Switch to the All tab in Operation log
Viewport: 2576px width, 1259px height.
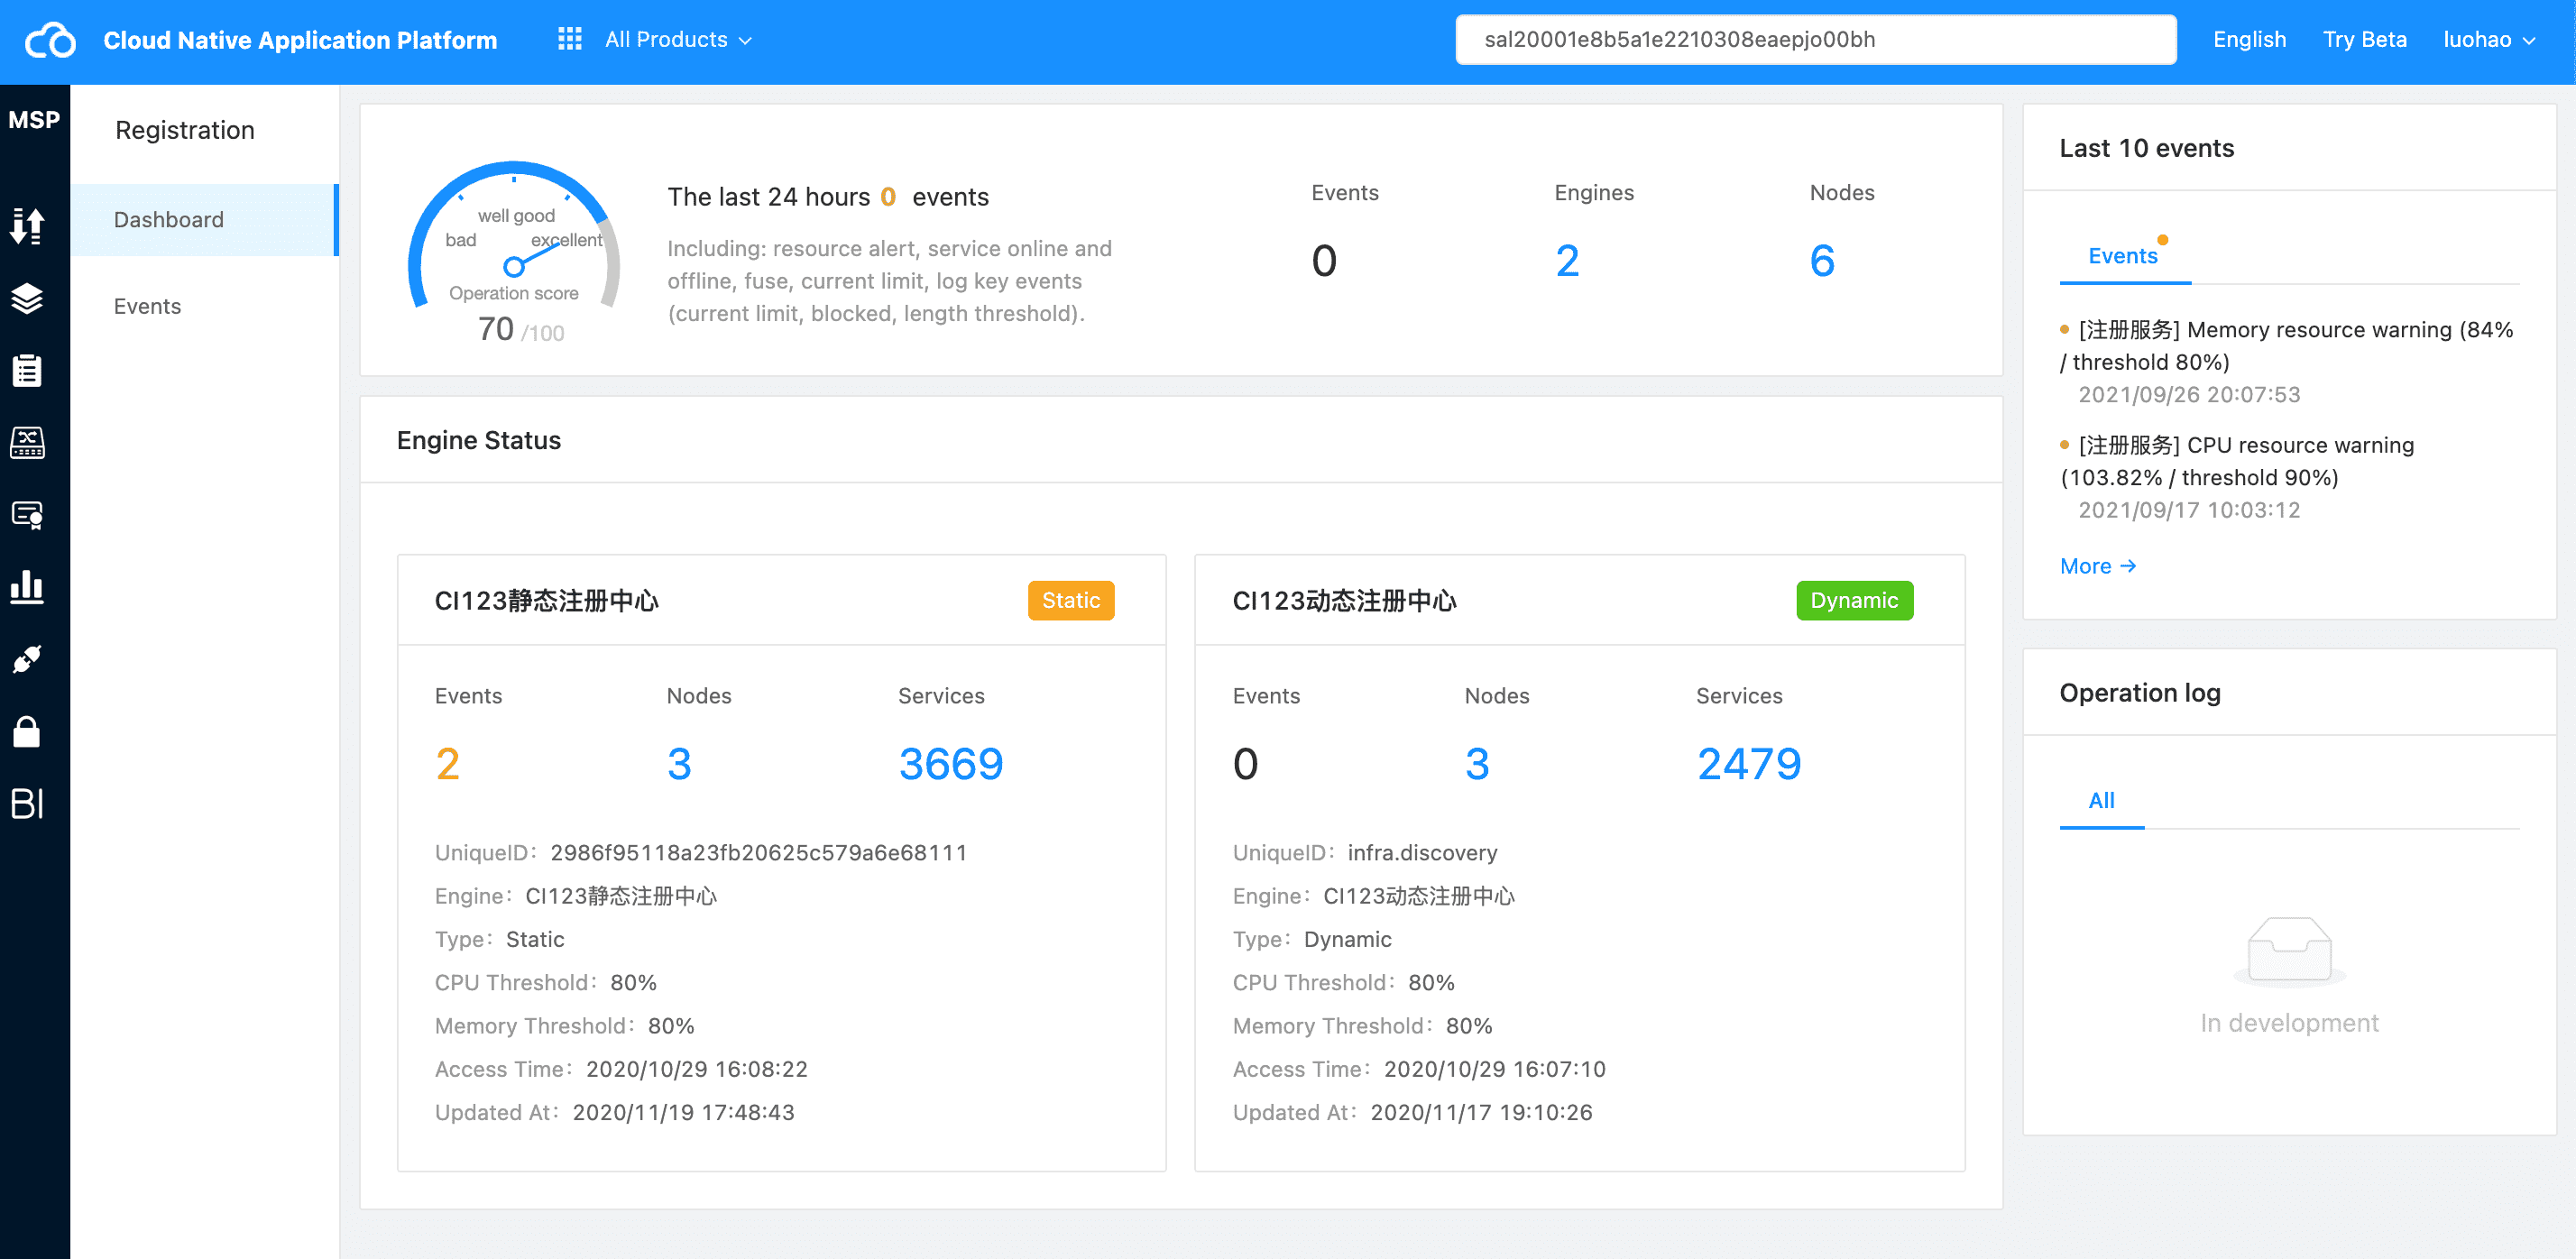2100,801
